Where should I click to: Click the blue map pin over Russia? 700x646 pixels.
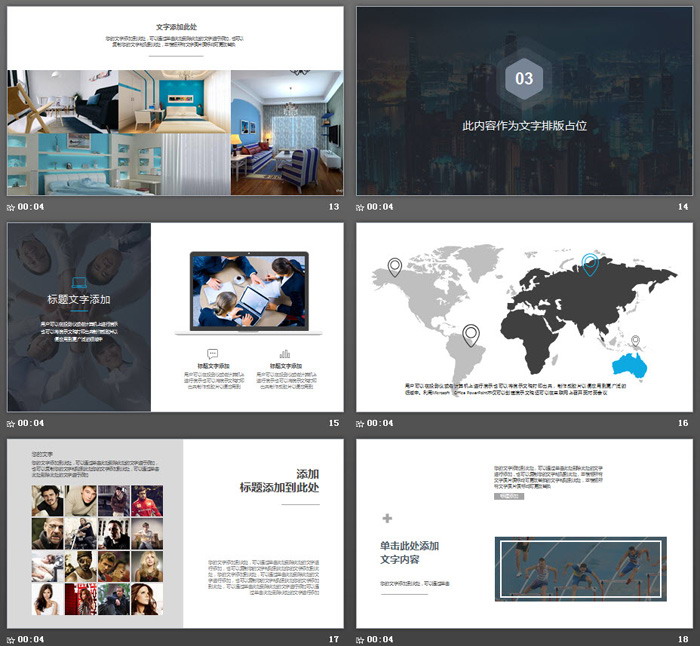(x=589, y=263)
